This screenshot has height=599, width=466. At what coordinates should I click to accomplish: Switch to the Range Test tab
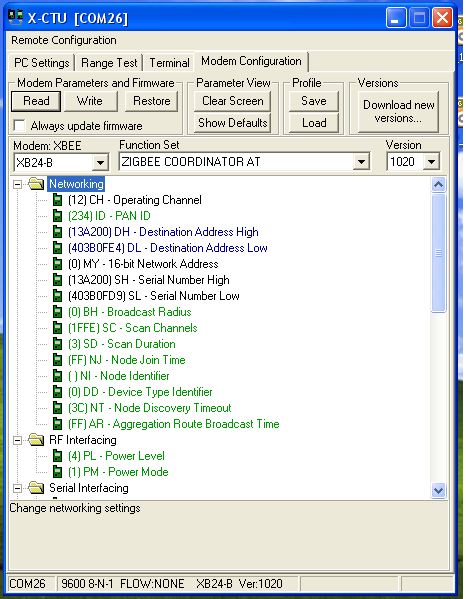coord(109,63)
